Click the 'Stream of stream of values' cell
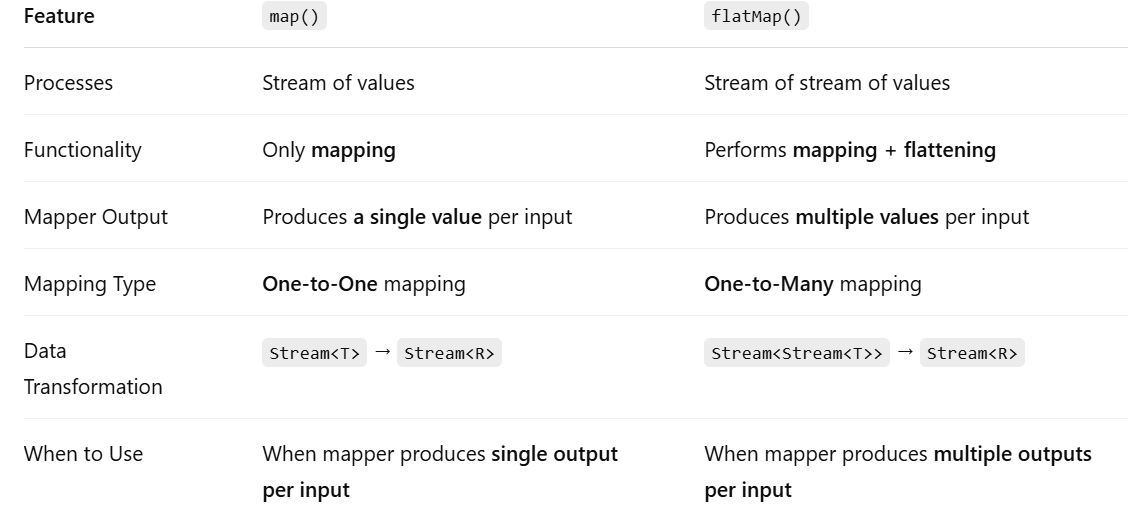This screenshot has width=1134, height=516. (826, 83)
